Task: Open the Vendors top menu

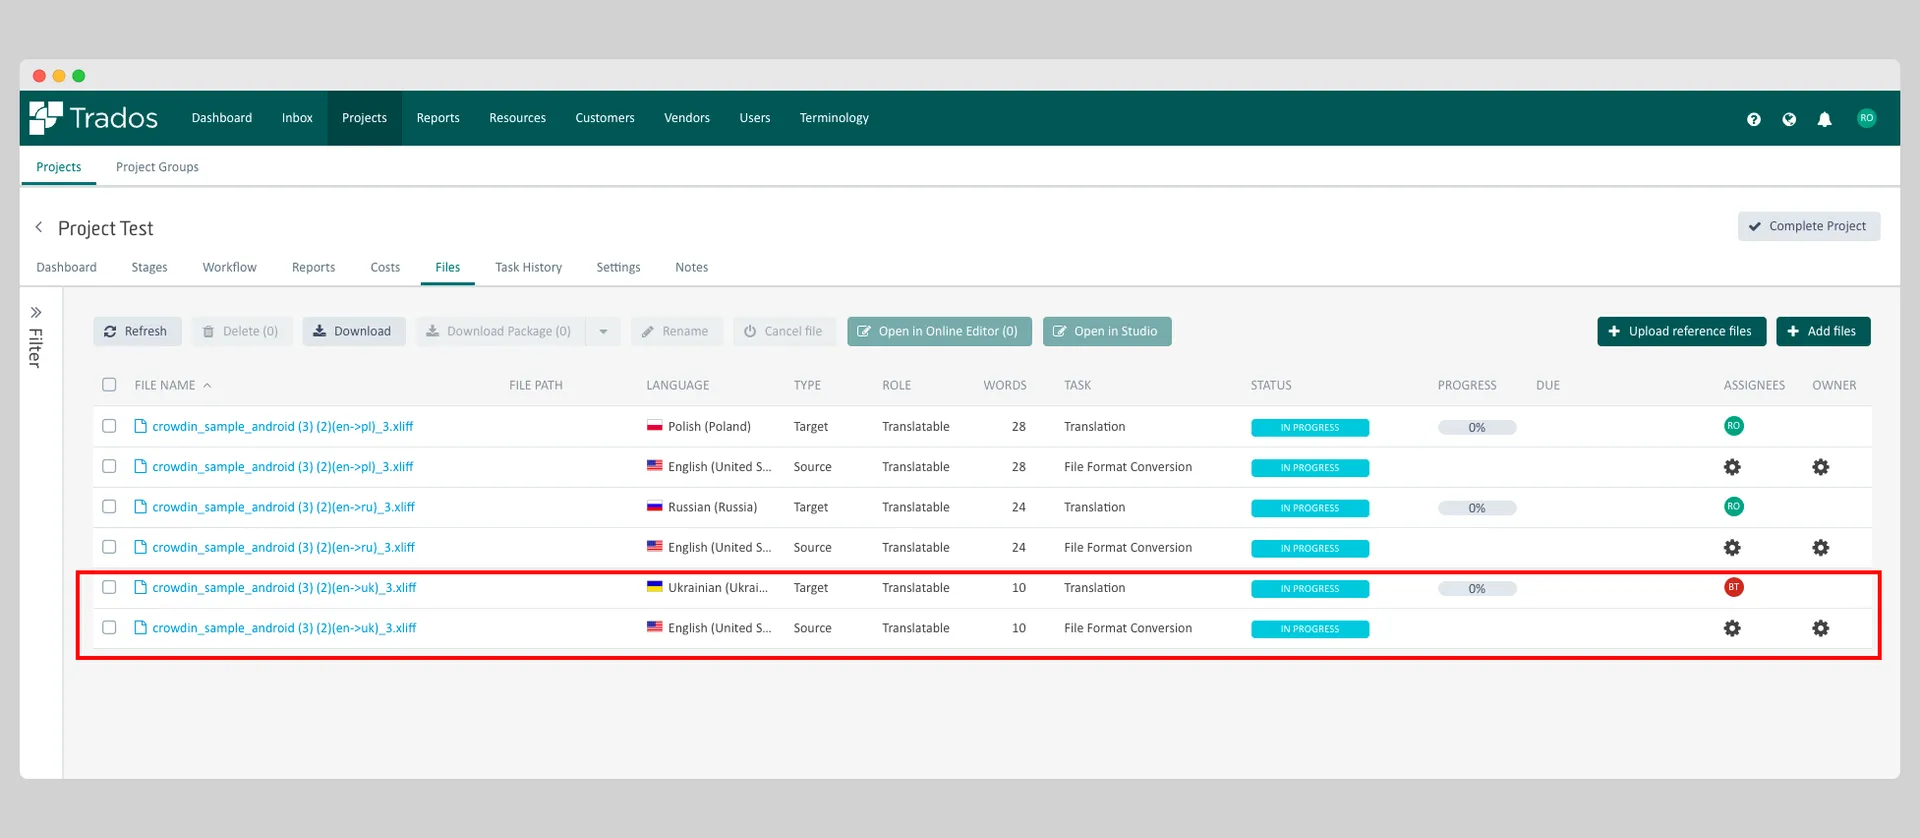Action: click(x=687, y=118)
